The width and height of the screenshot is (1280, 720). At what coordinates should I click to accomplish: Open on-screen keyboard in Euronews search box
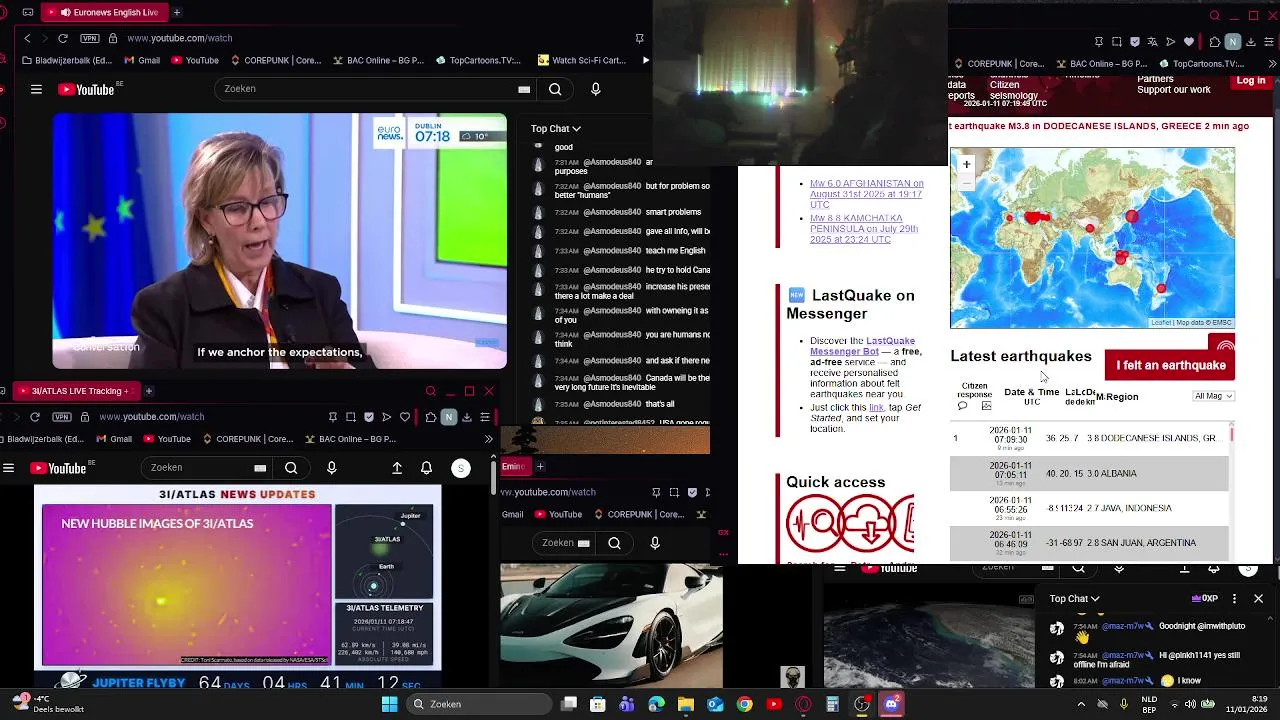524,89
